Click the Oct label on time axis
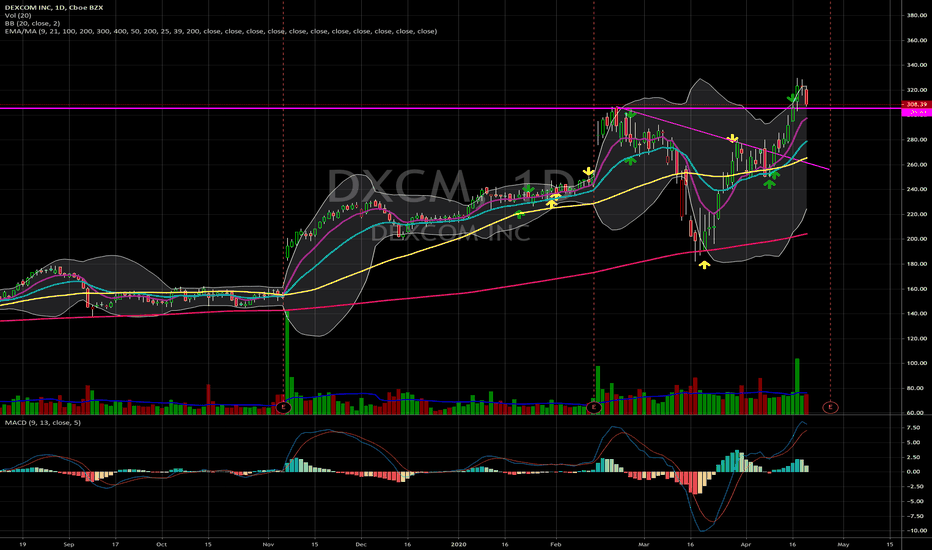Viewport: 932px width, 550px height. tap(161, 544)
